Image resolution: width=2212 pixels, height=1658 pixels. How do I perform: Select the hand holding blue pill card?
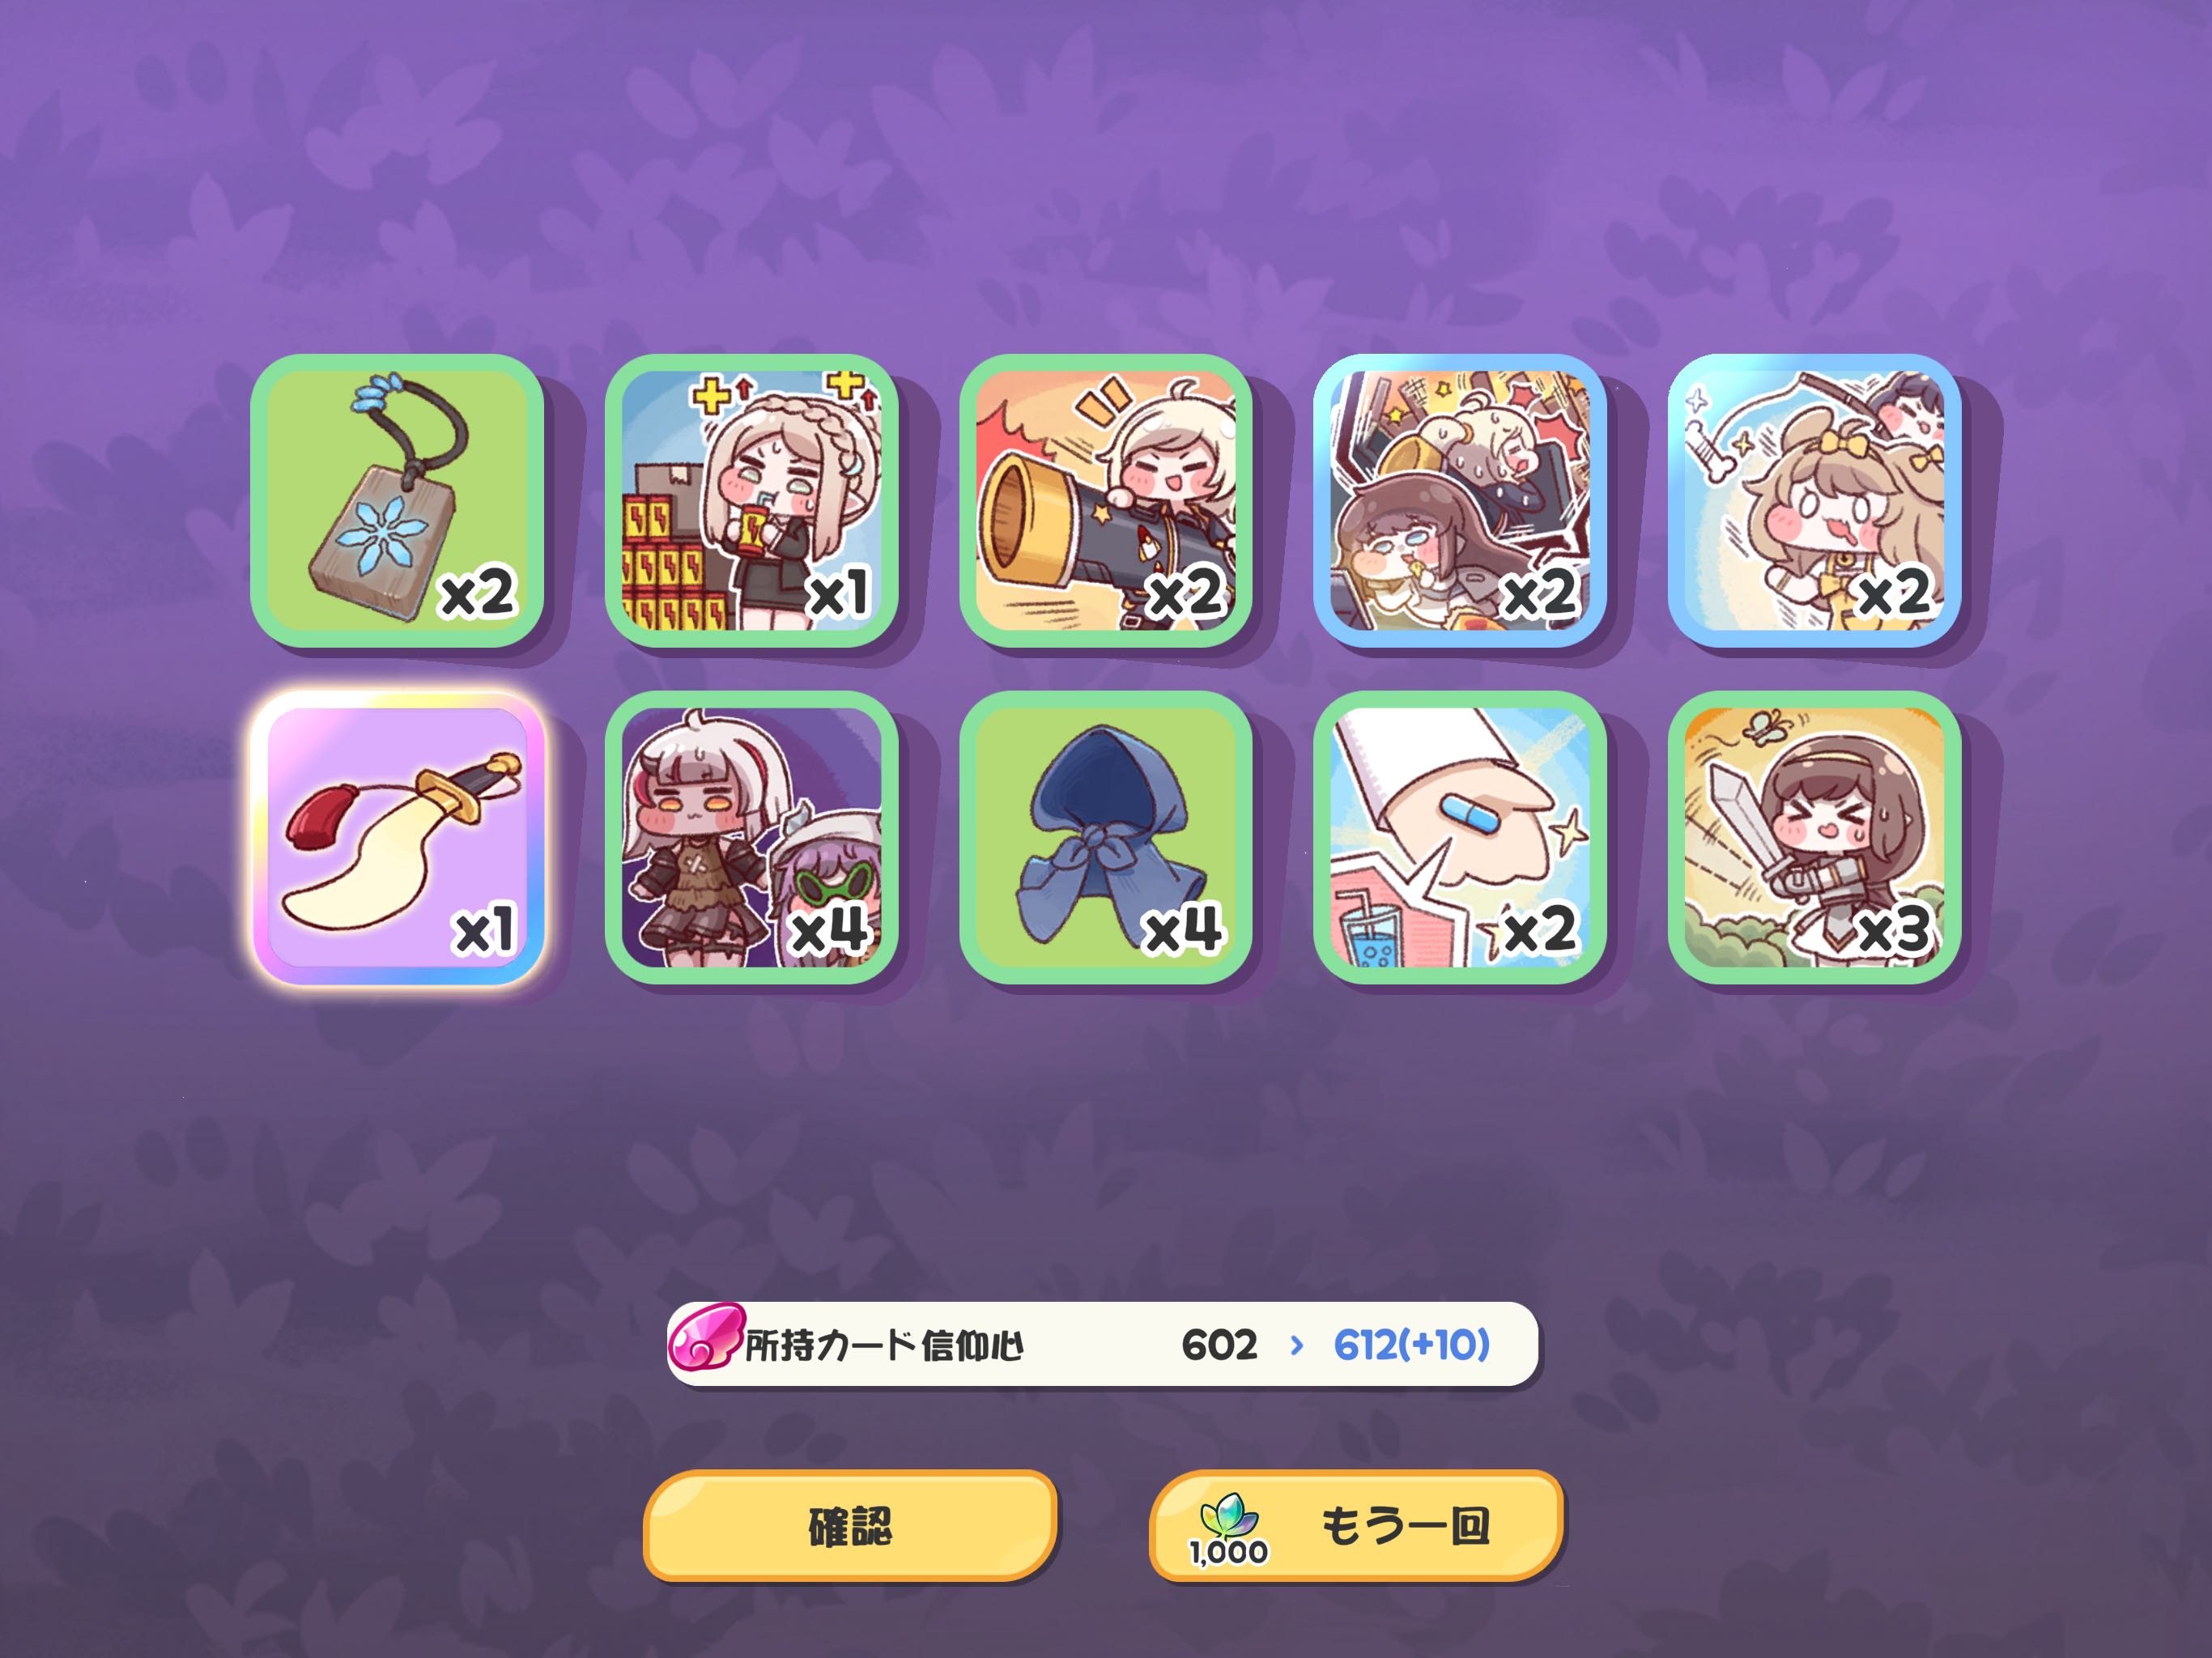point(1459,838)
